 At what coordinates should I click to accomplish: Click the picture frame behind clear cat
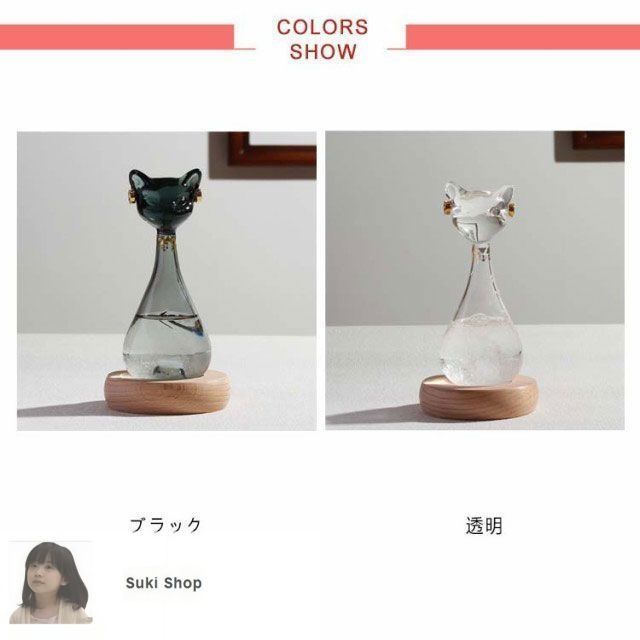click(589, 146)
